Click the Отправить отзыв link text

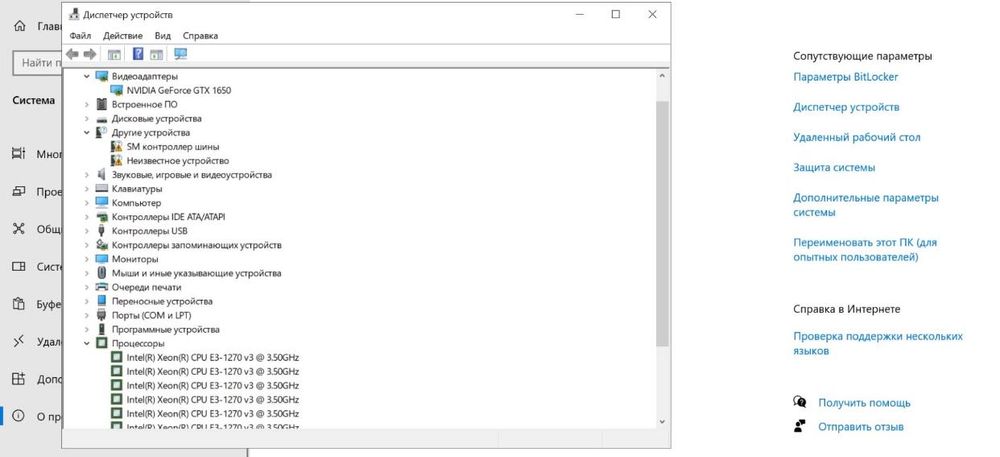[x=861, y=427]
